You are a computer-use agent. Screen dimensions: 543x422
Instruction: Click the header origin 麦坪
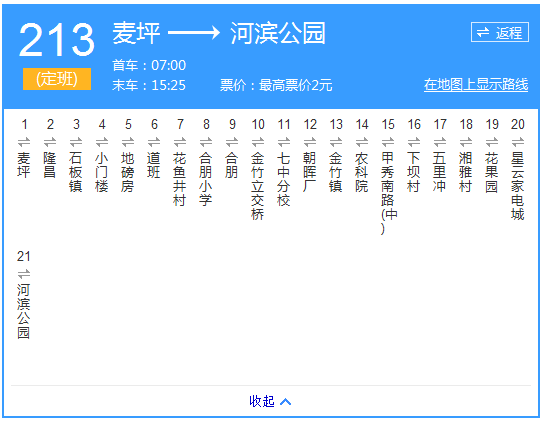coord(136,33)
